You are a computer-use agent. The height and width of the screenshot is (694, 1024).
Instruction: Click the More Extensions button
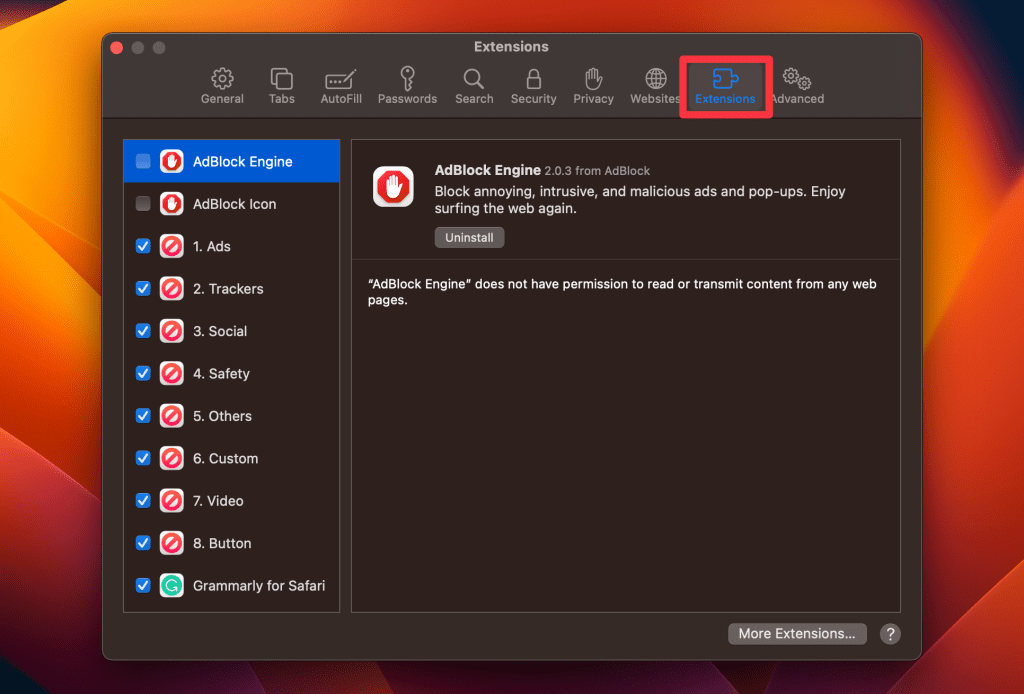click(x=796, y=633)
